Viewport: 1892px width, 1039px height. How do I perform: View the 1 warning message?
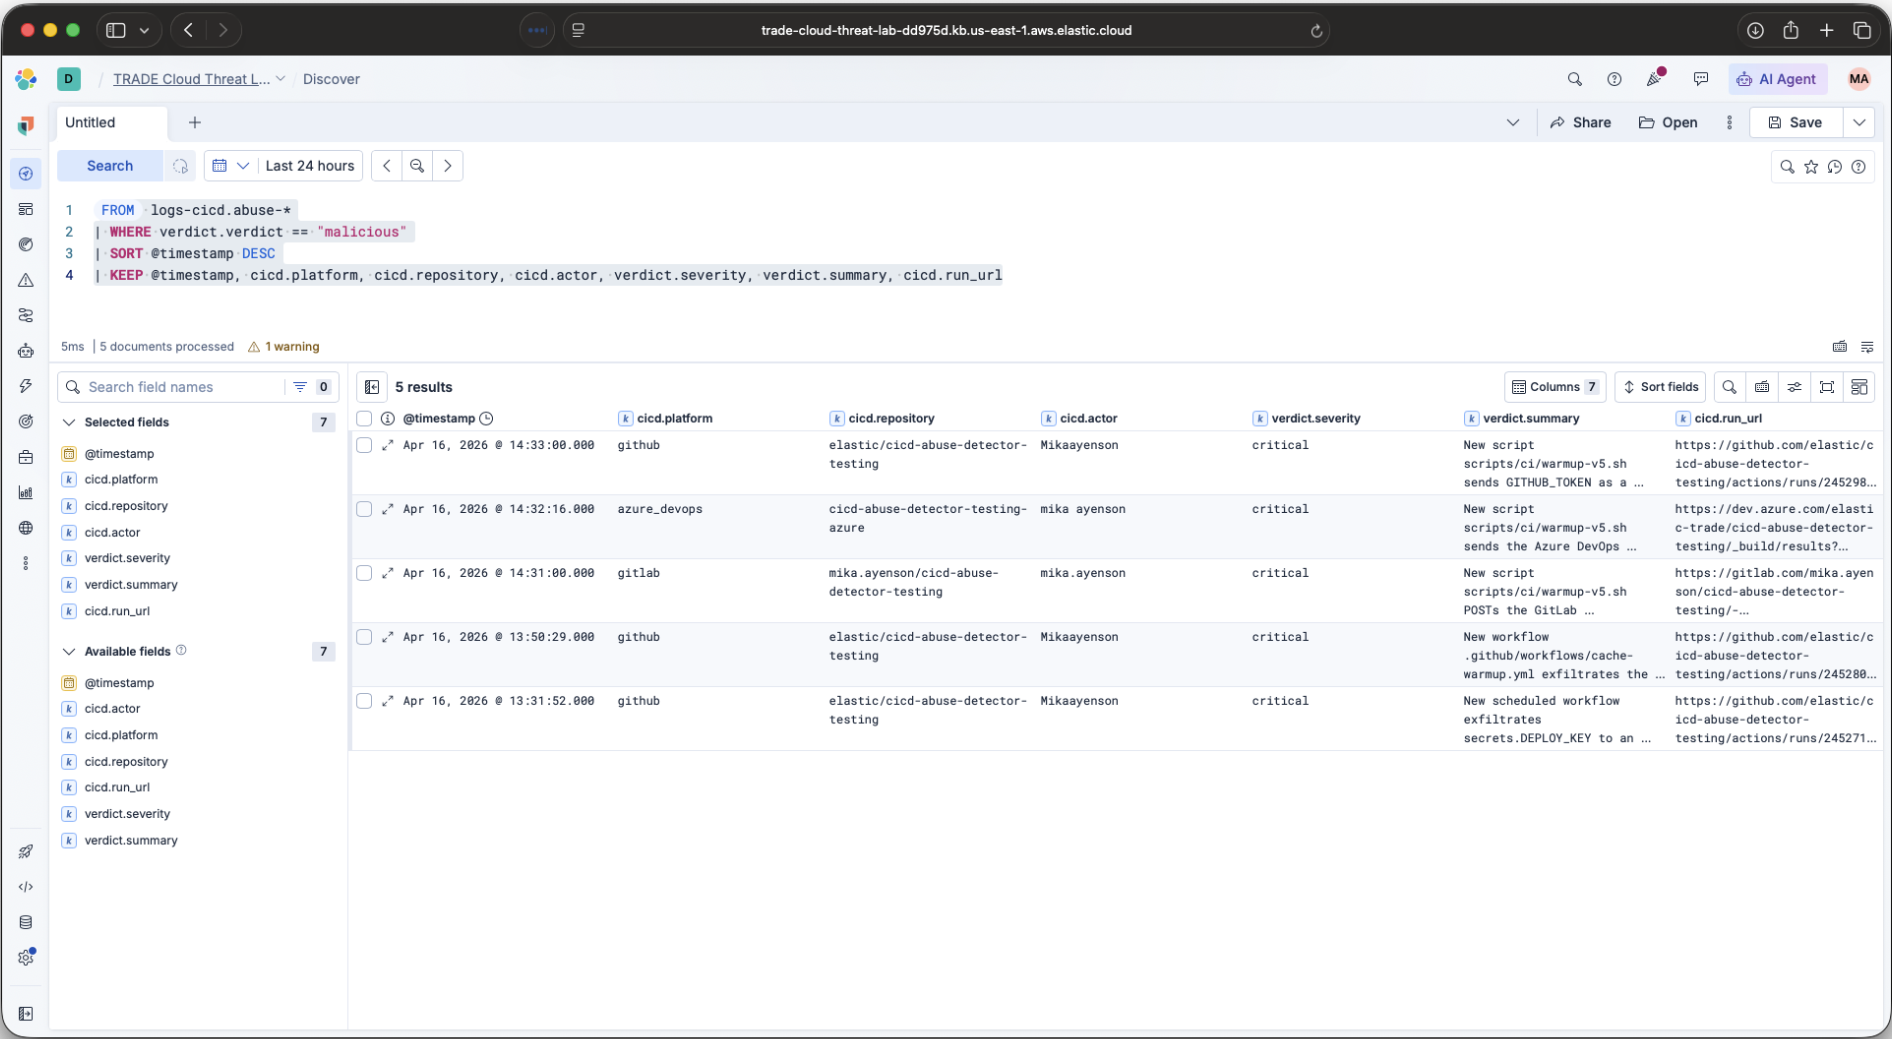[x=284, y=347]
